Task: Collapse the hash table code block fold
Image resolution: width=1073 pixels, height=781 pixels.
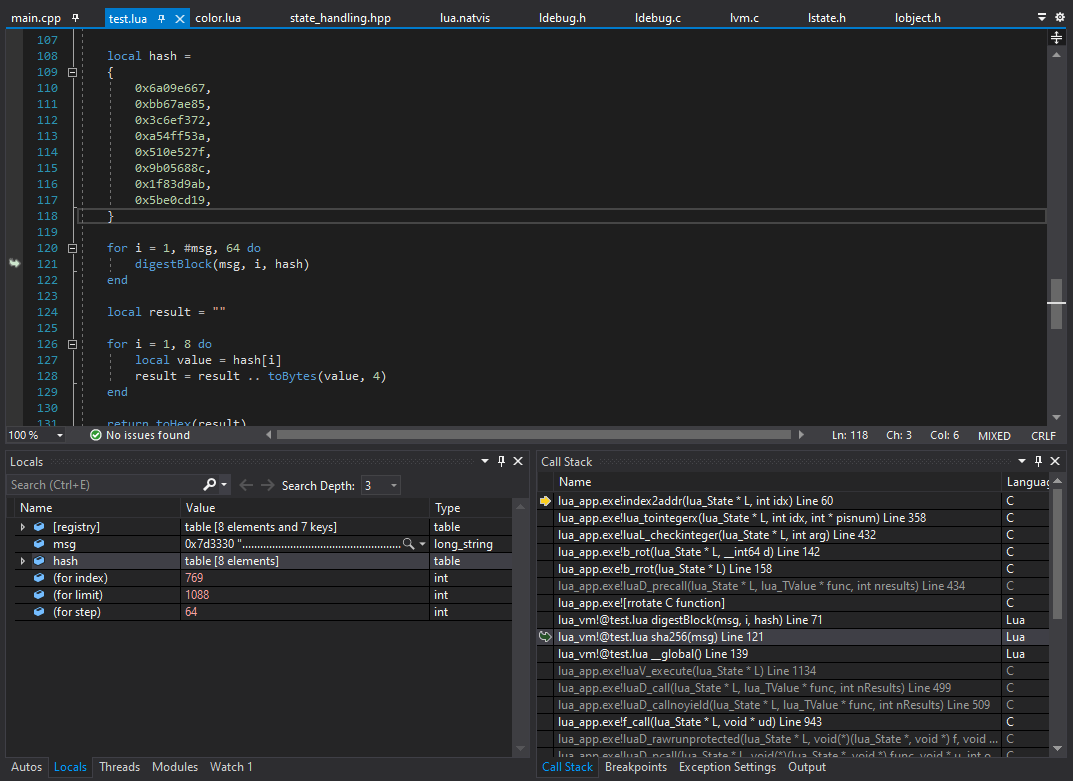Action: point(72,72)
